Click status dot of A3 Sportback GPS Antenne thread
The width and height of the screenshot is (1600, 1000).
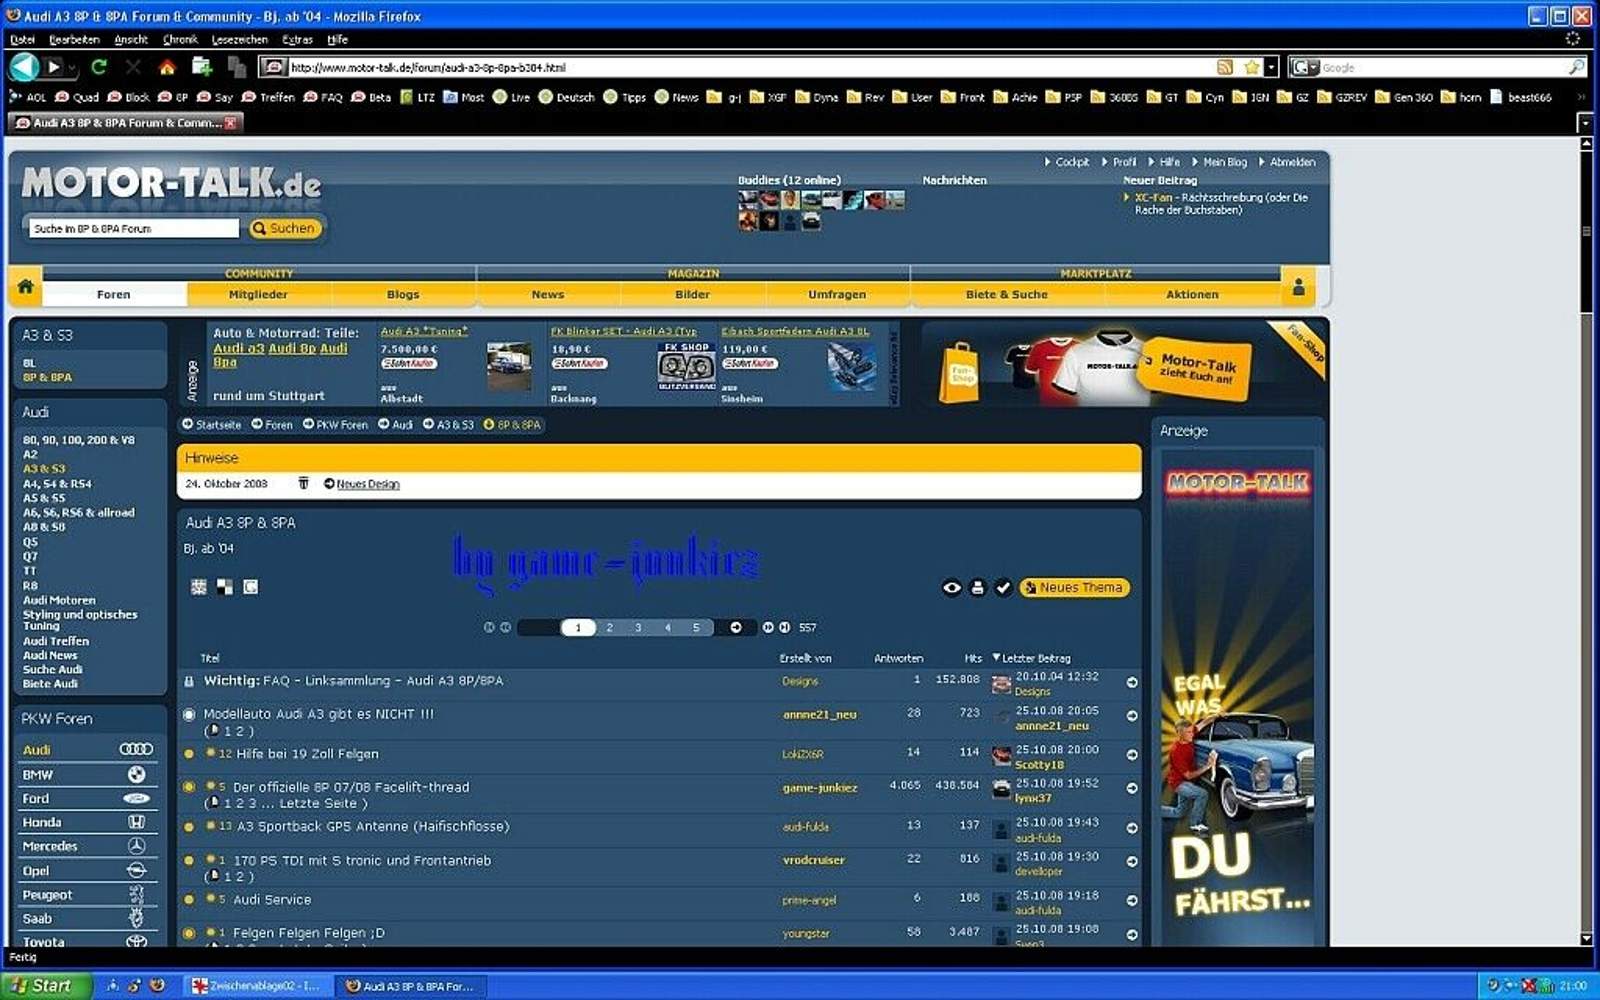pos(189,827)
